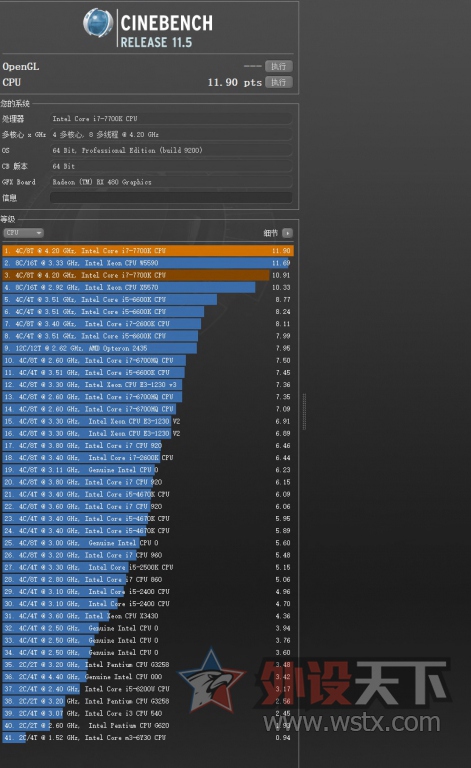The image size is (471, 768).
Task: Select rank 35 Pentium G3258 2C/2T row
Action: 148,665
